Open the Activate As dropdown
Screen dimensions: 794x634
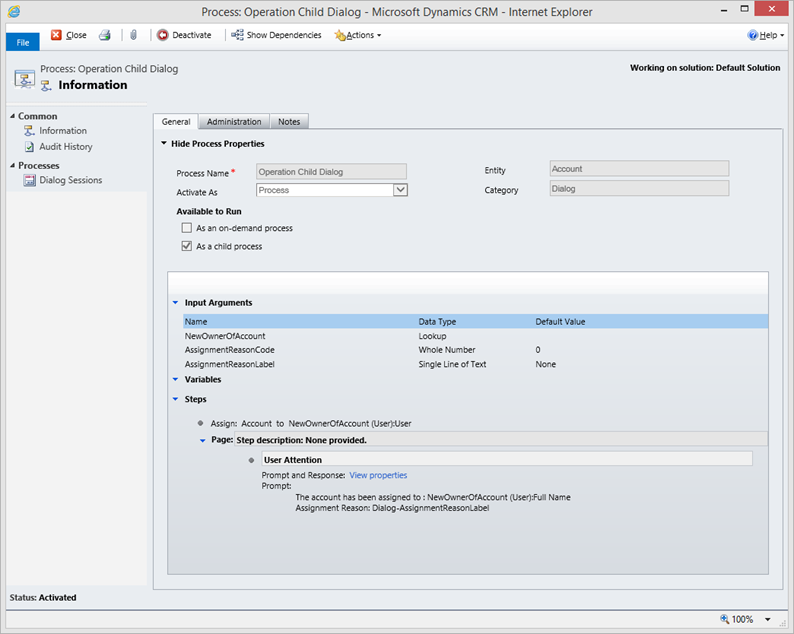[x=401, y=190]
